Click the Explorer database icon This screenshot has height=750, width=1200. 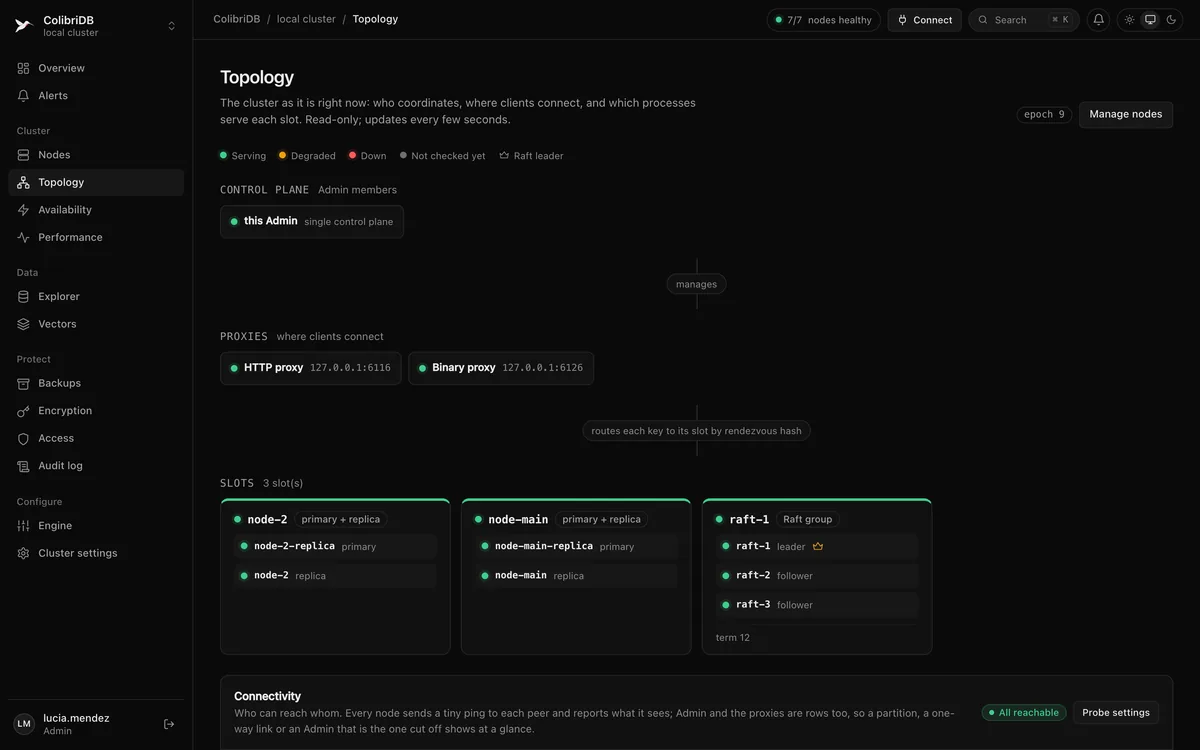[x=24, y=297]
